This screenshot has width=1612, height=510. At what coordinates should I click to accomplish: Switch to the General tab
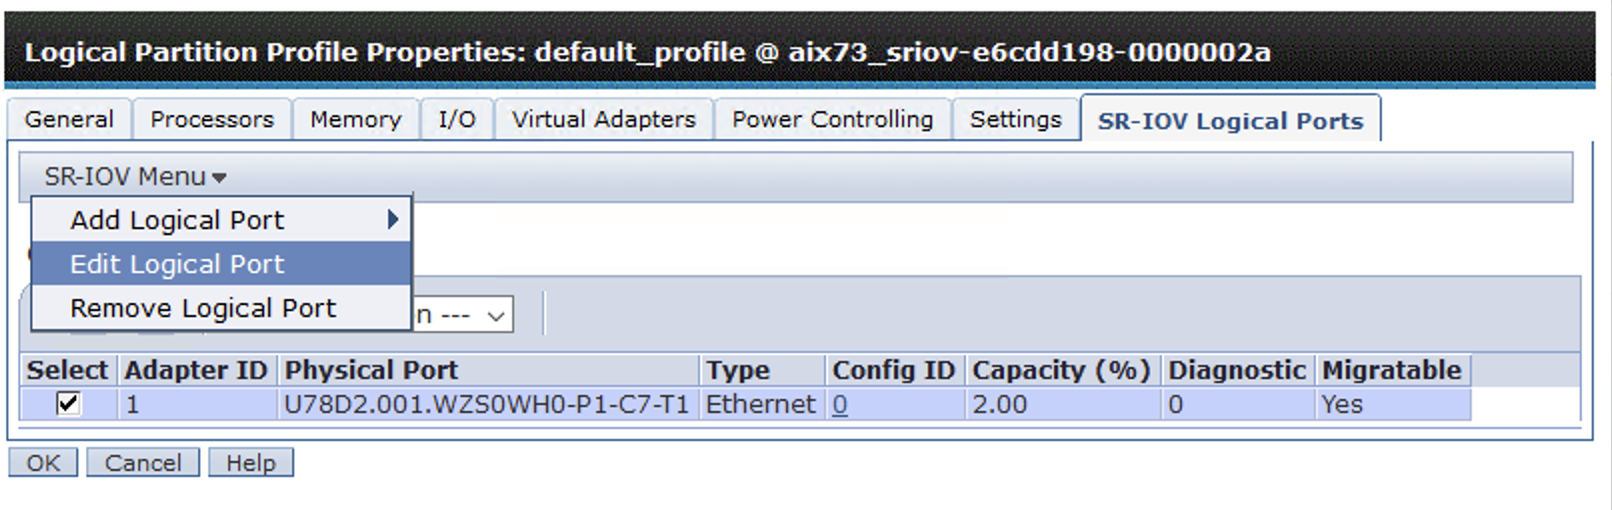pyautogui.click(x=69, y=119)
